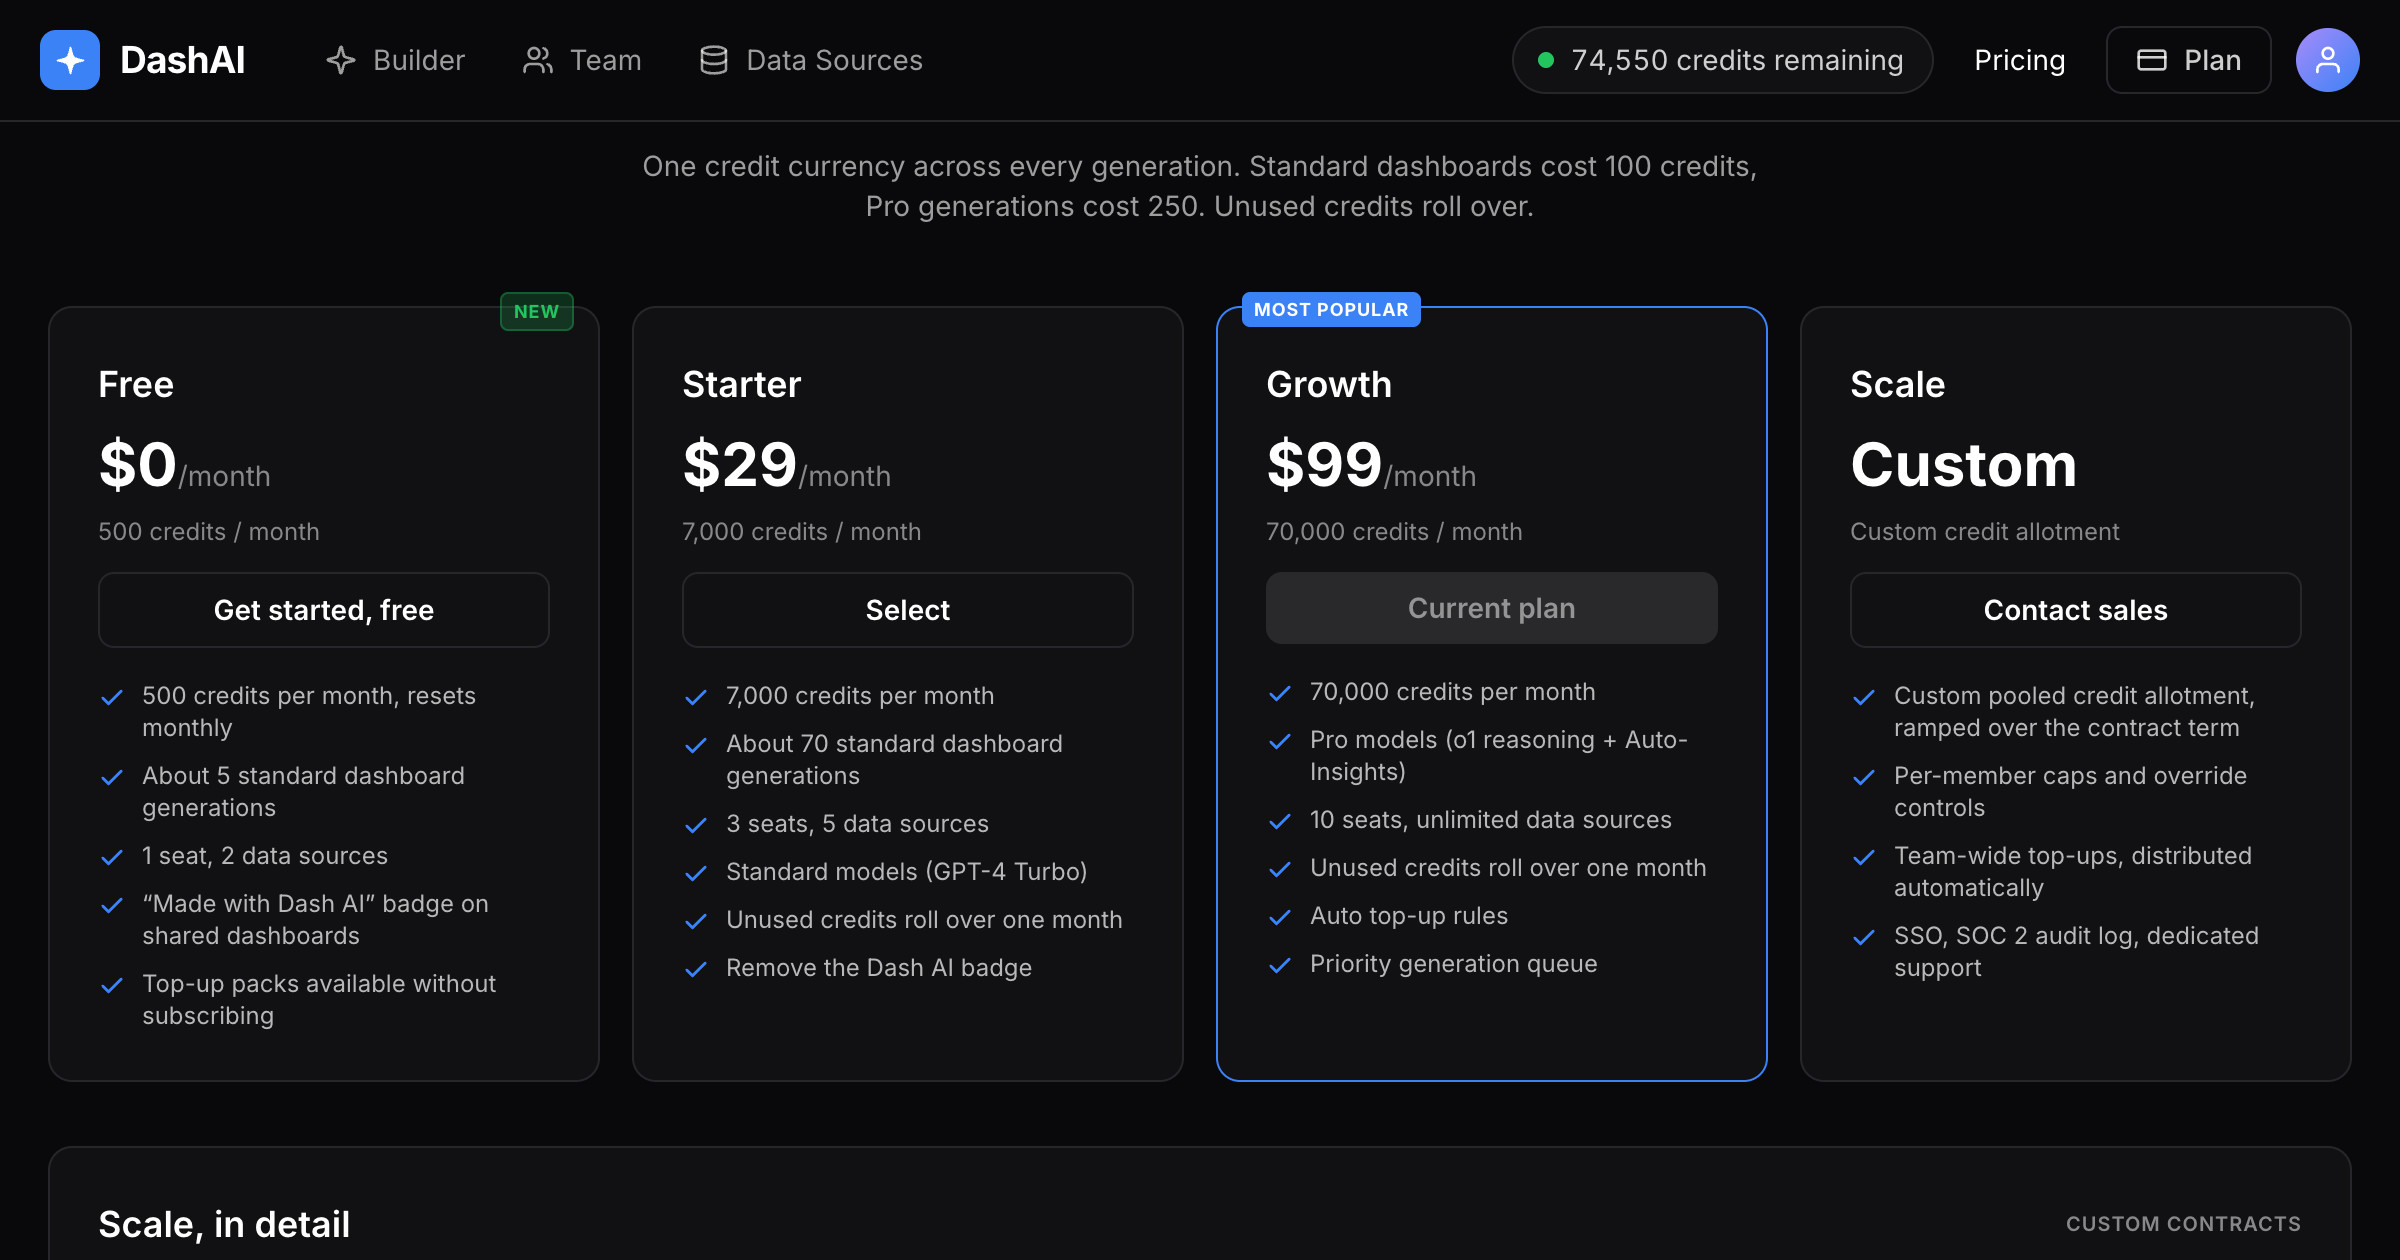This screenshot has width=2400, height=1260.
Task: Click the green status dot in credits pill
Action: pos(1546,60)
